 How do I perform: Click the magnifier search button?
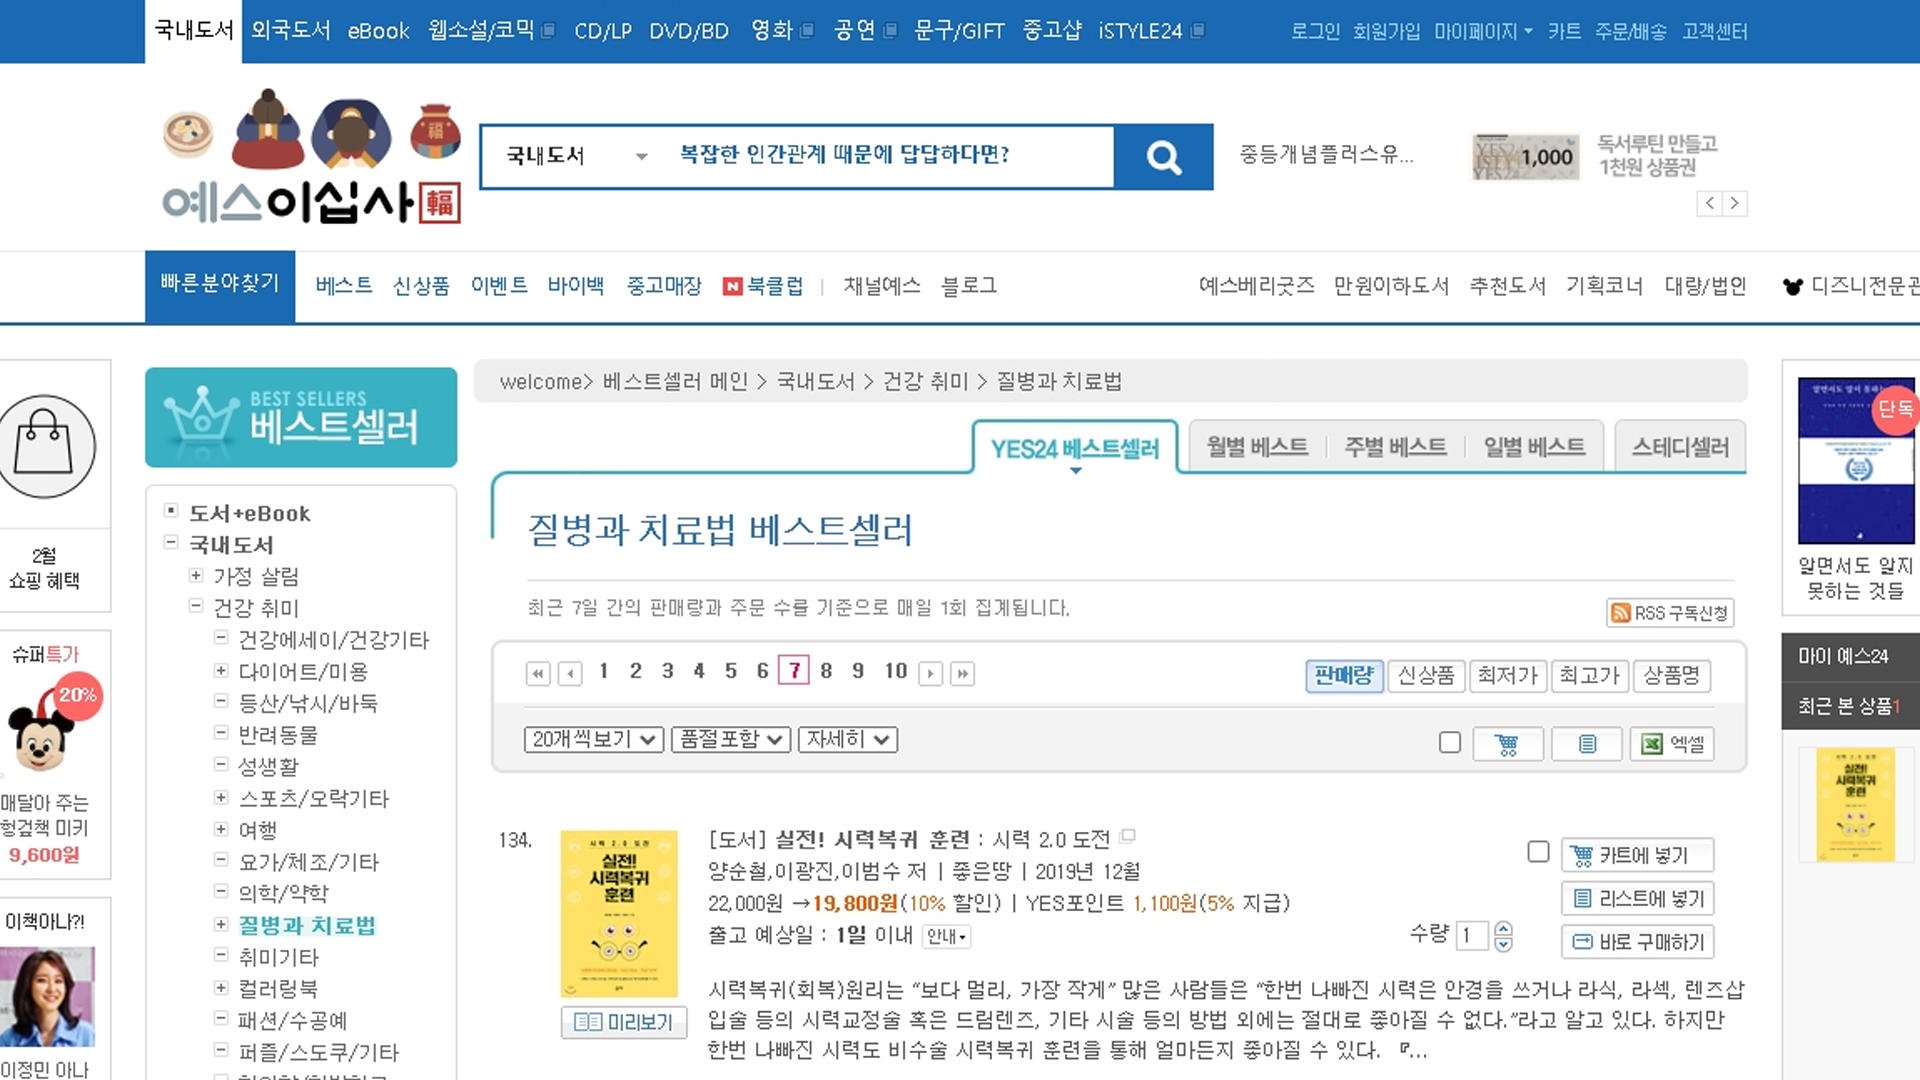pyautogui.click(x=1163, y=157)
